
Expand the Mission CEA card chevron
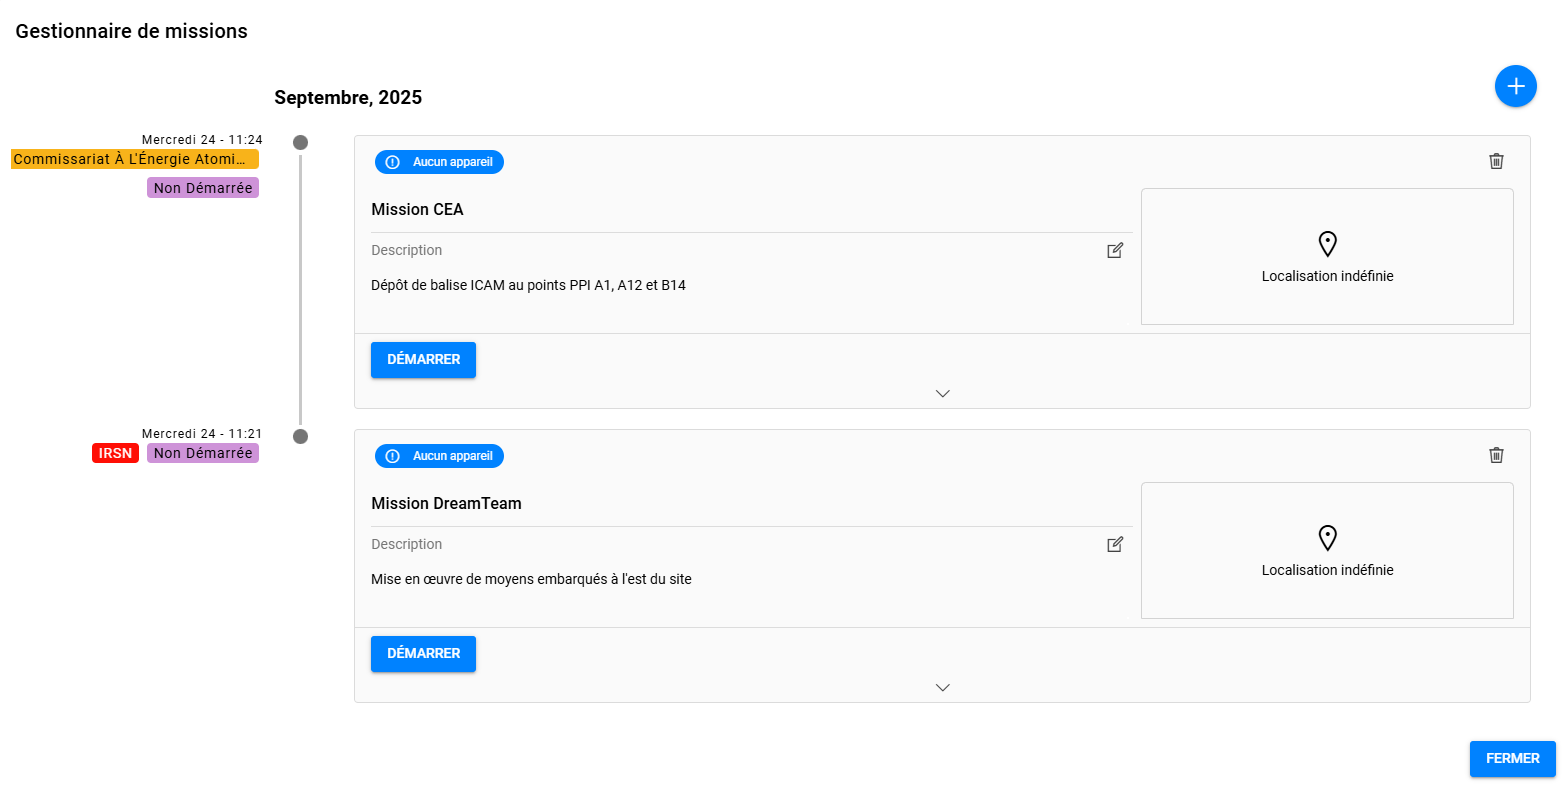pyautogui.click(x=942, y=393)
